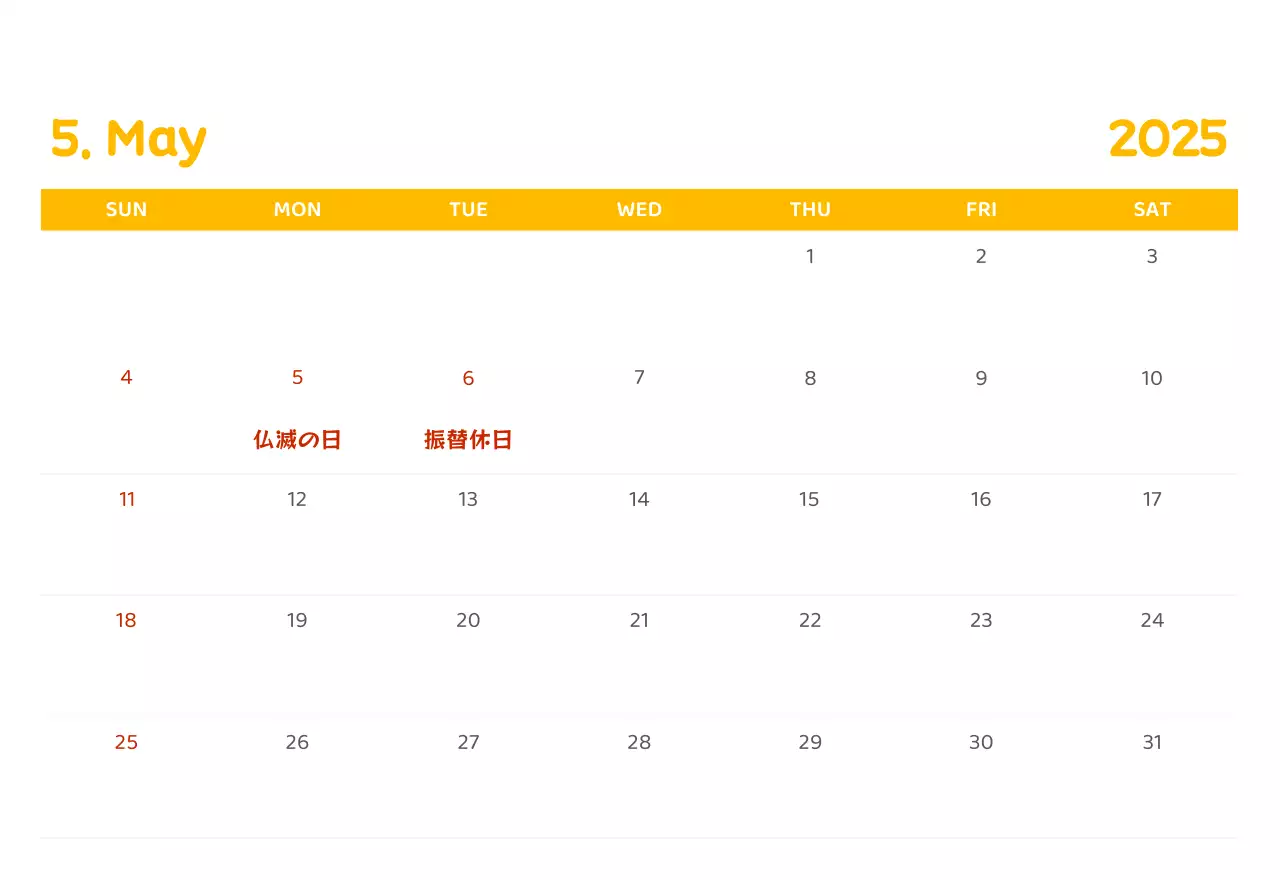Click on date 3 Saturday
Screen dimensions: 1280x880
click(1152, 257)
